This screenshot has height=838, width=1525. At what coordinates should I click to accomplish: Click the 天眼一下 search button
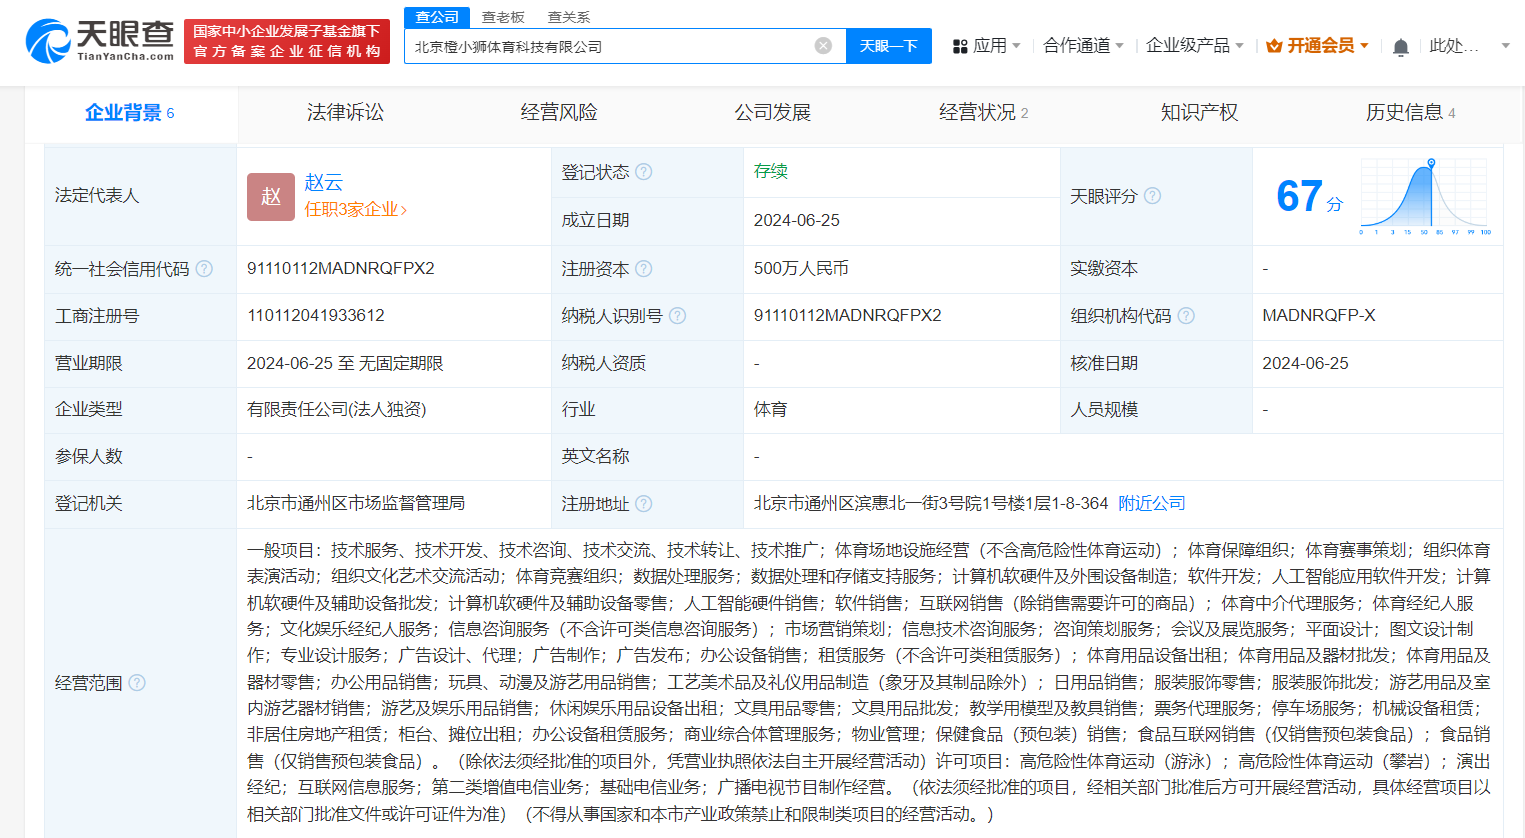click(x=888, y=46)
